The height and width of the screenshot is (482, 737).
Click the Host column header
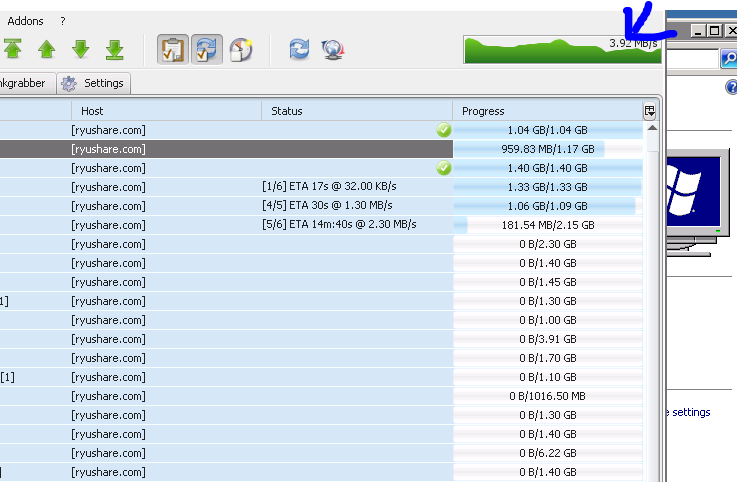166,111
